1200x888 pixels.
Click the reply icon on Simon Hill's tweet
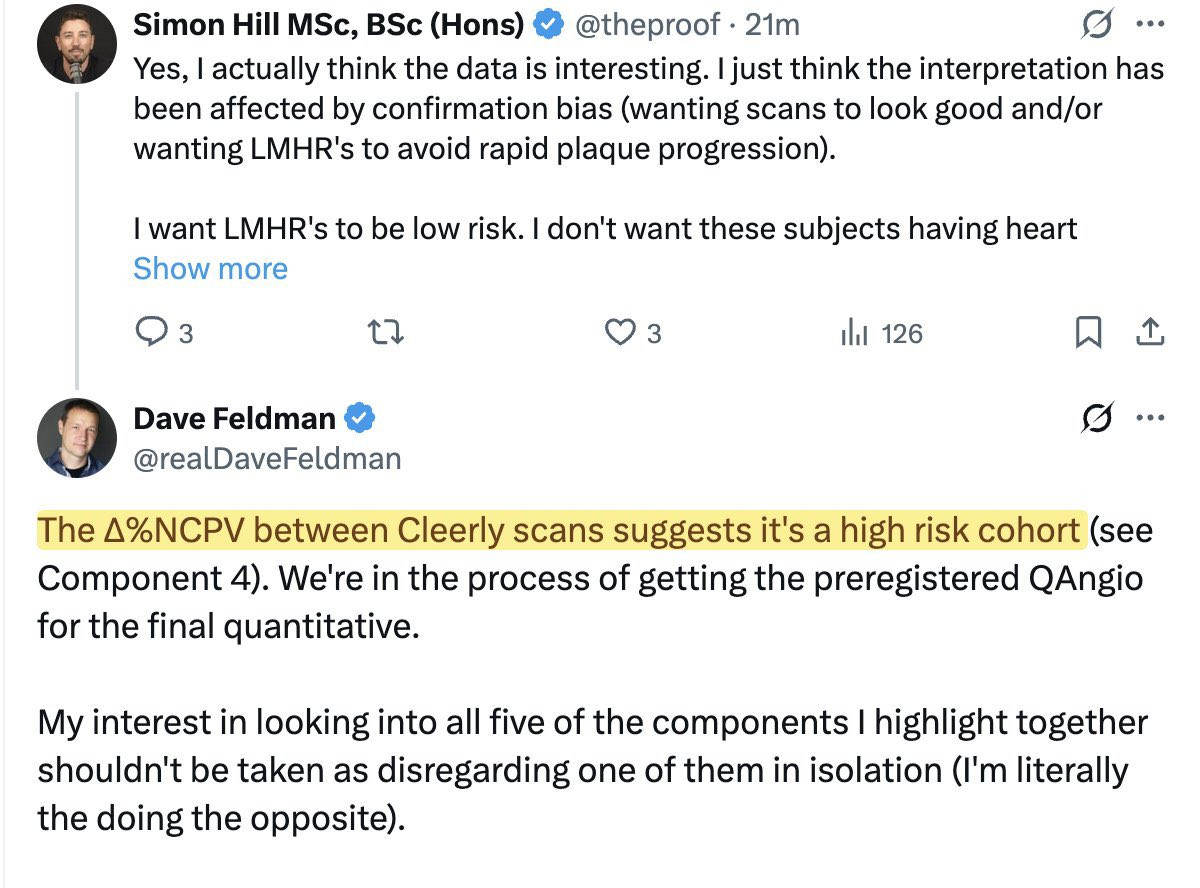pyautogui.click(x=149, y=333)
